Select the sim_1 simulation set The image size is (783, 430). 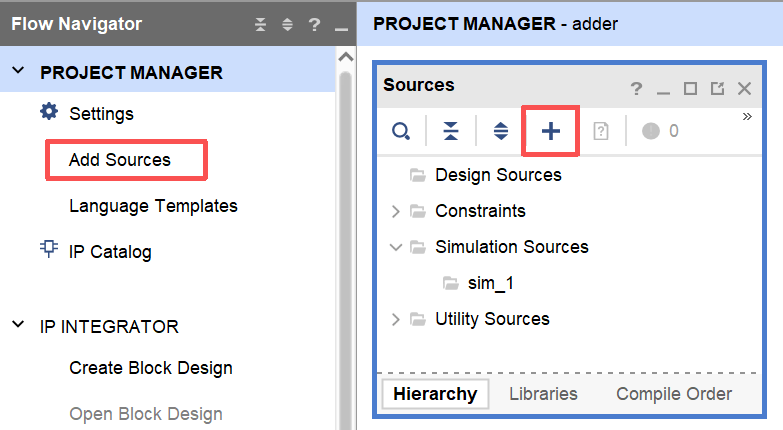click(x=490, y=283)
